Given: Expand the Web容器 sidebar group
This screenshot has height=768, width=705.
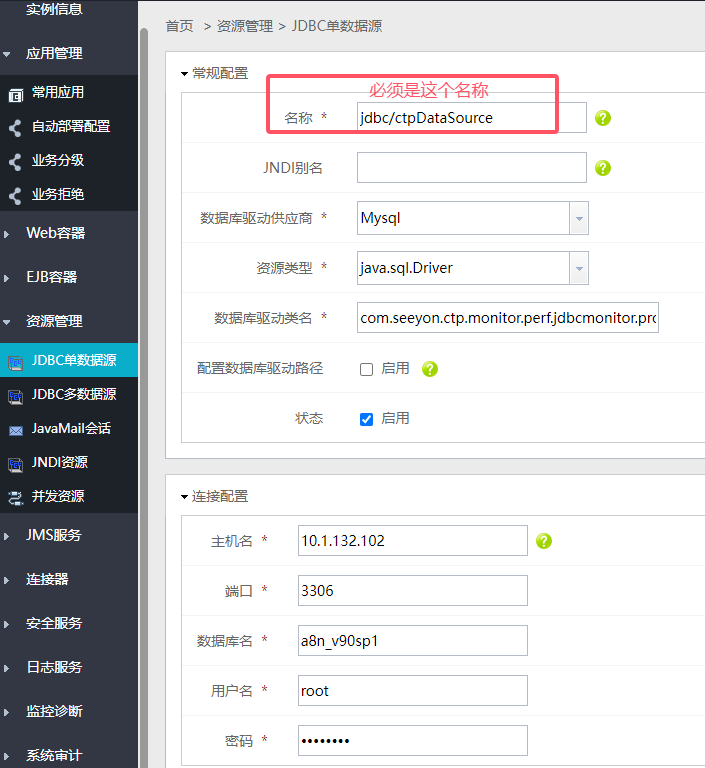Looking at the screenshot, I should coord(6,234).
